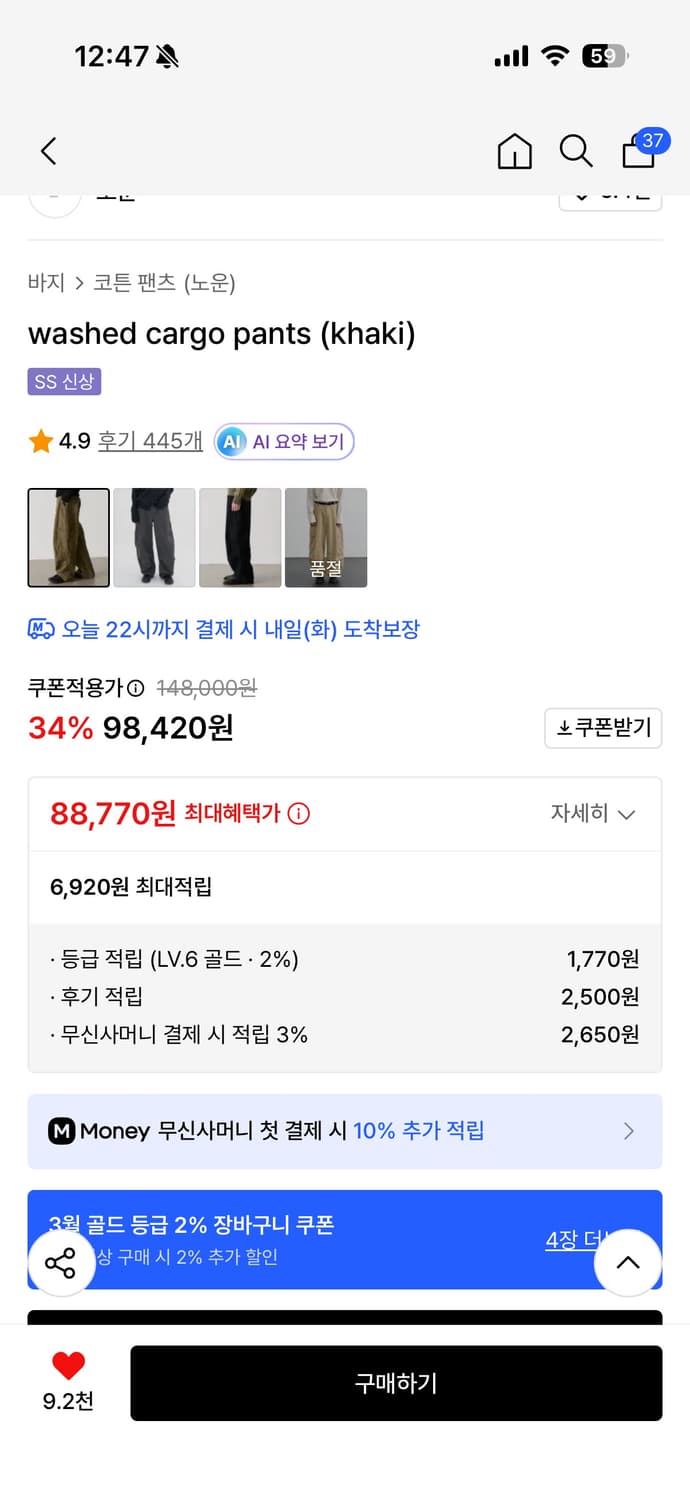Open the 쿠폰받기 coupon download button
Screen dimensions: 690x1500
(603, 728)
